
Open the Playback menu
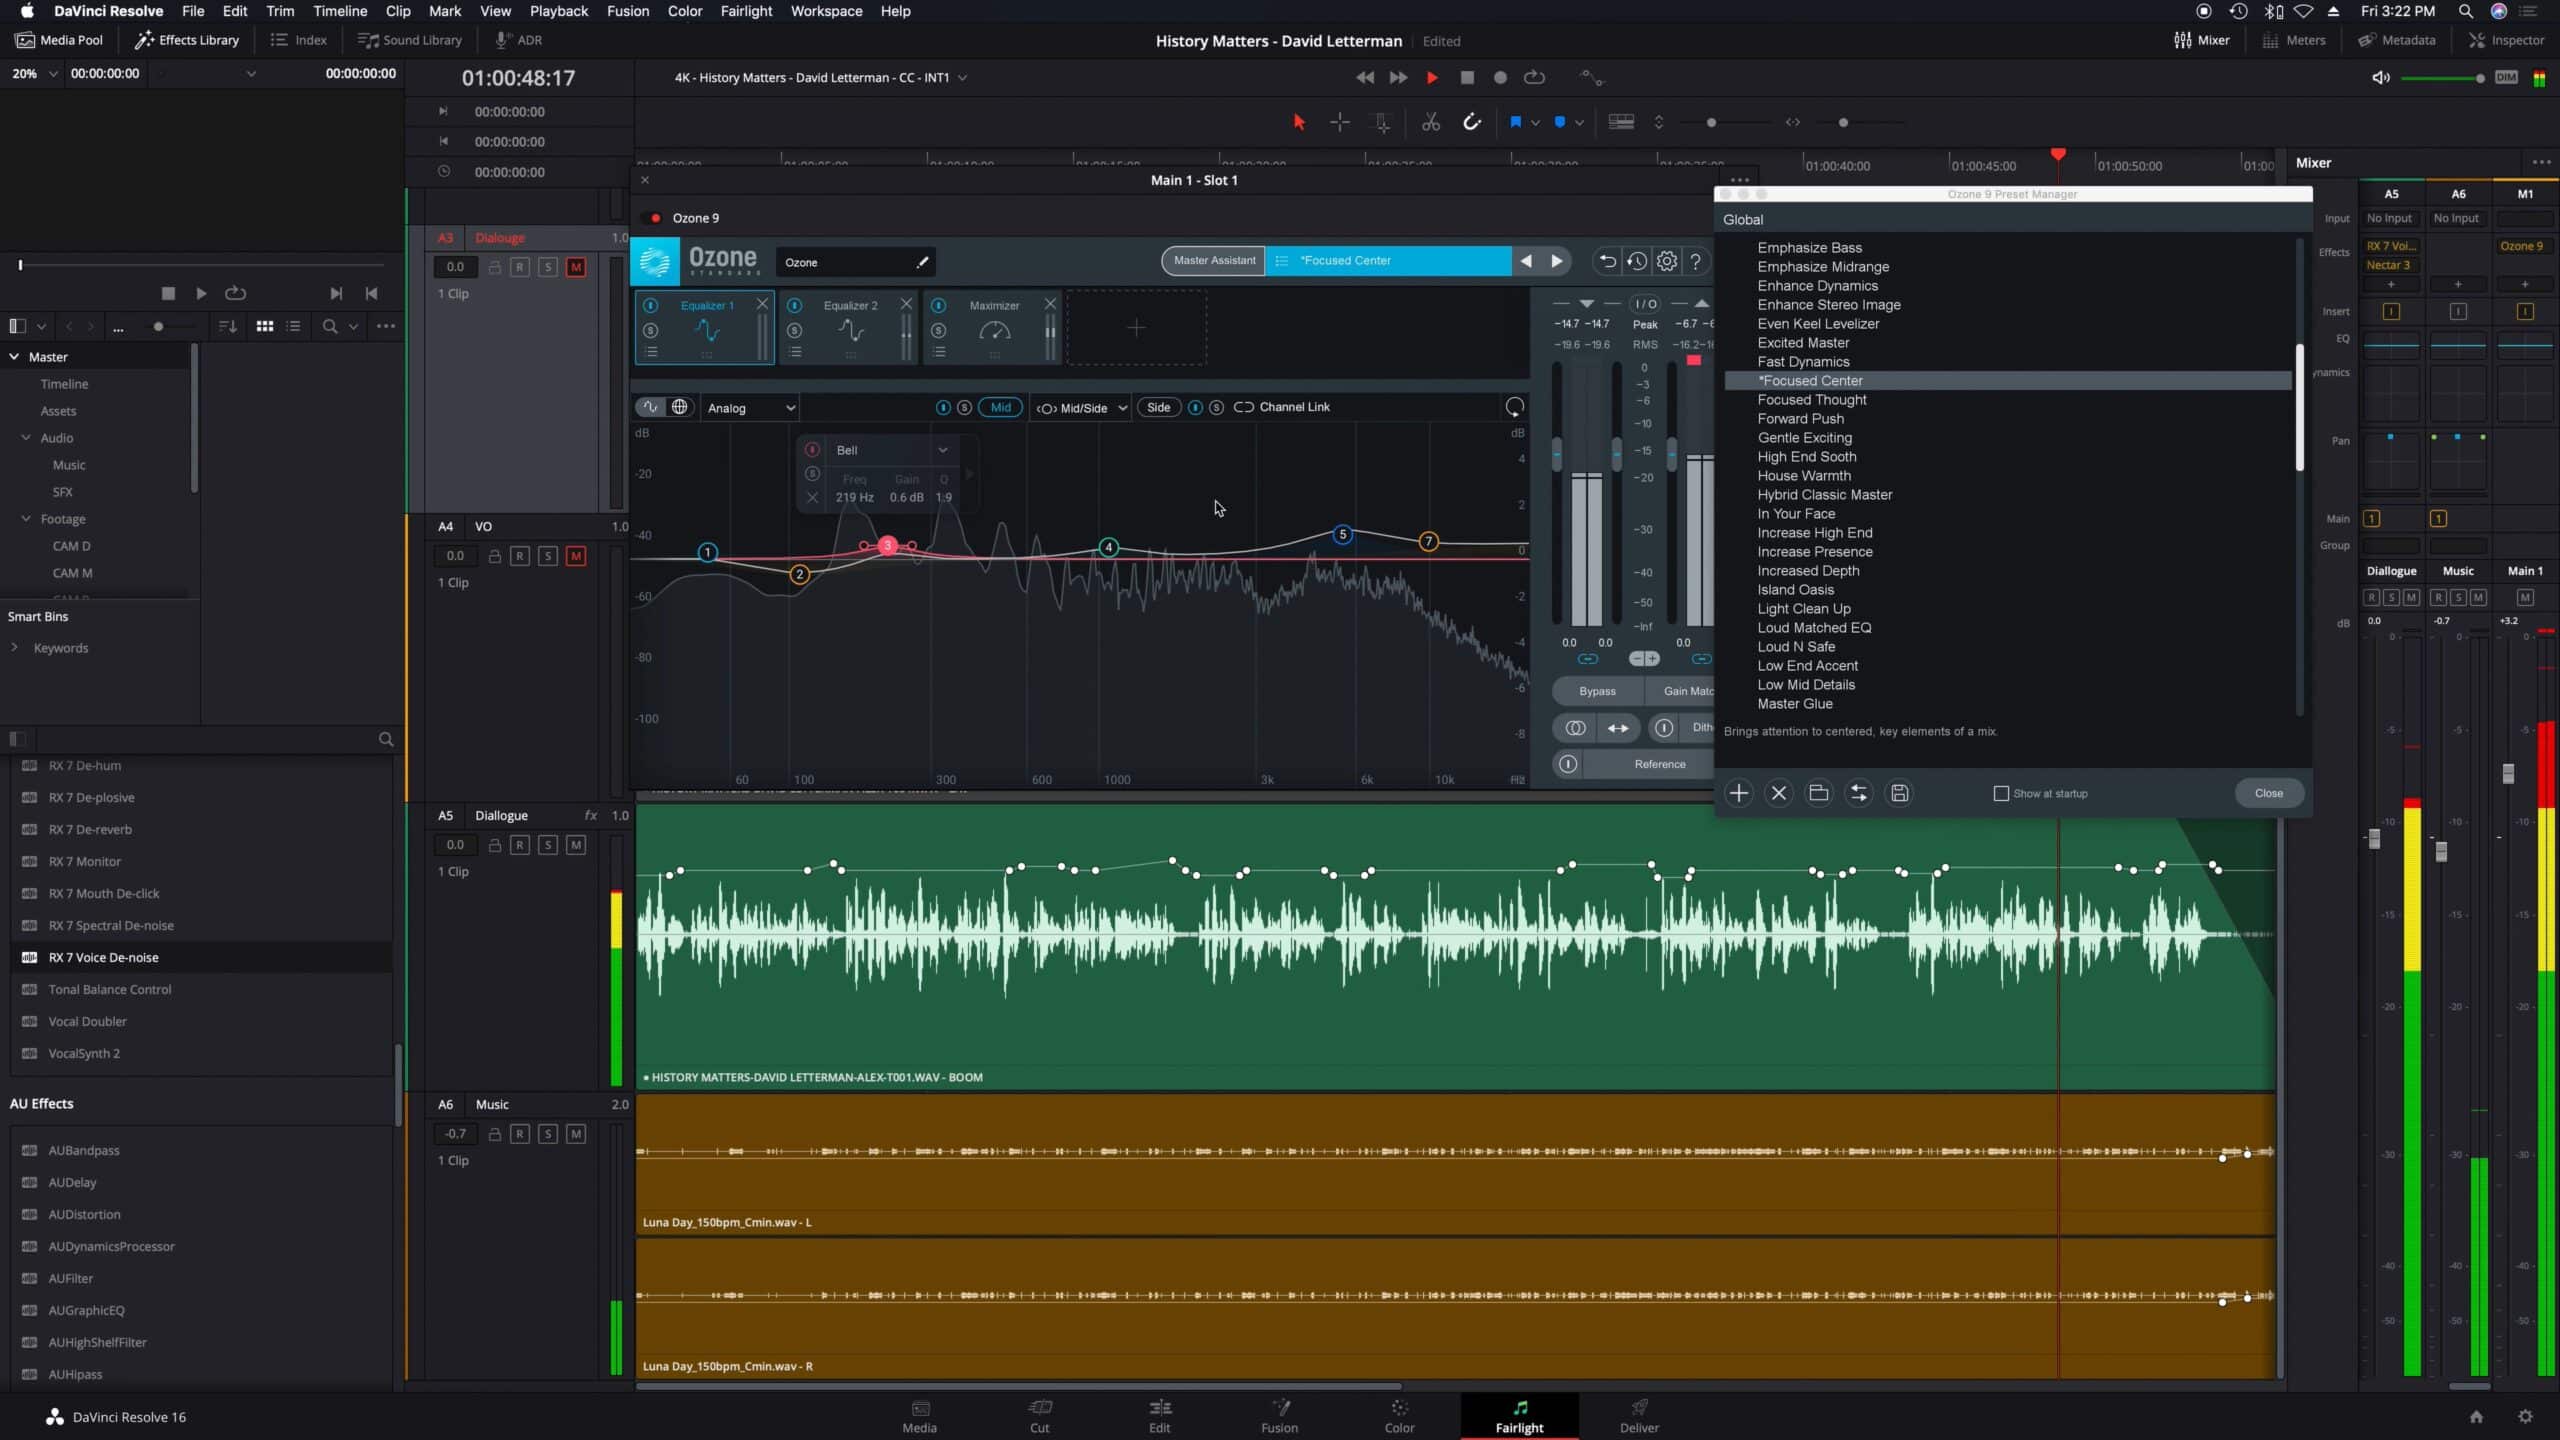coord(558,11)
